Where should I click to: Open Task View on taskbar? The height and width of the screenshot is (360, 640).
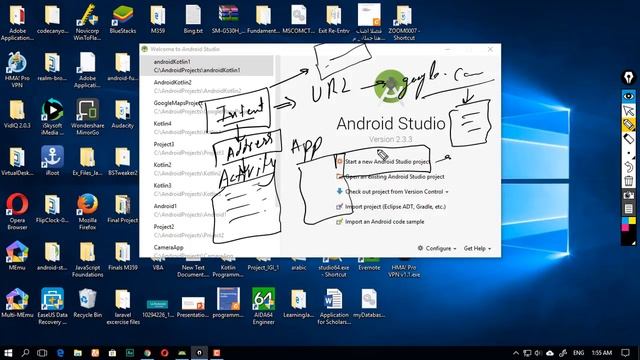[42, 353]
